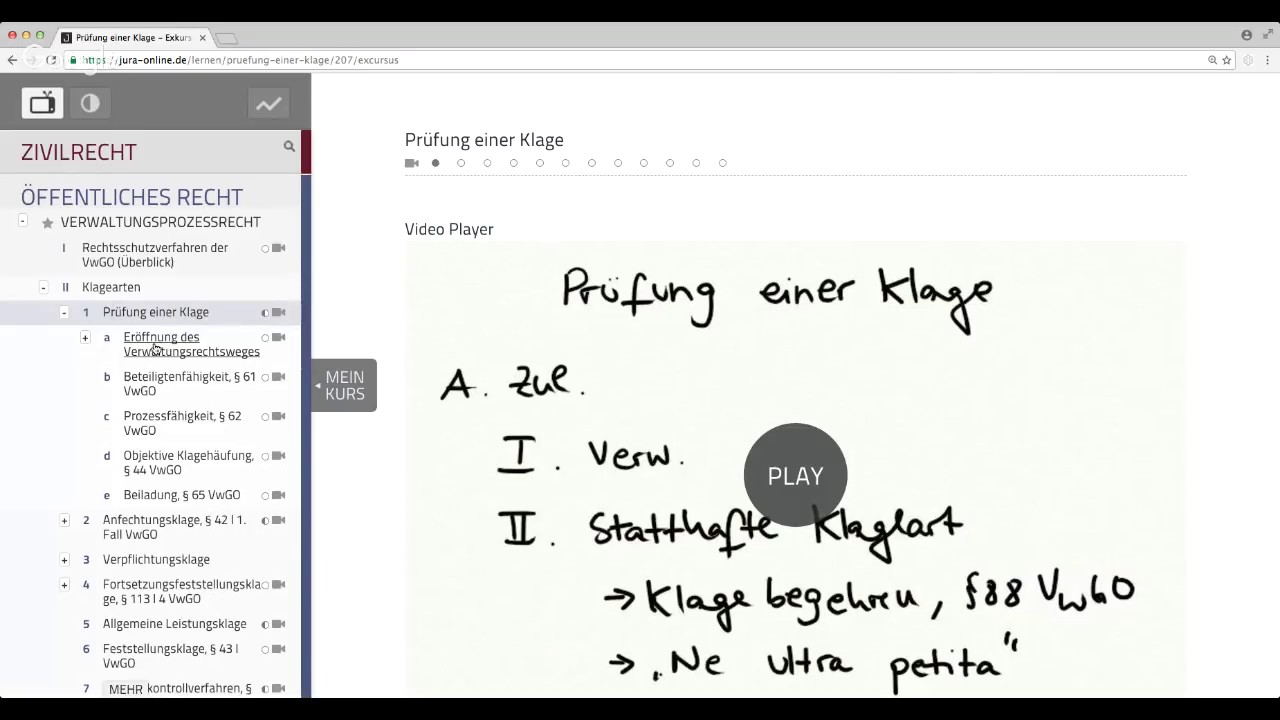The width and height of the screenshot is (1280, 720).
Task: Collapse Prüfung einer Klage subtree
Action: click(x=64, y=312)
